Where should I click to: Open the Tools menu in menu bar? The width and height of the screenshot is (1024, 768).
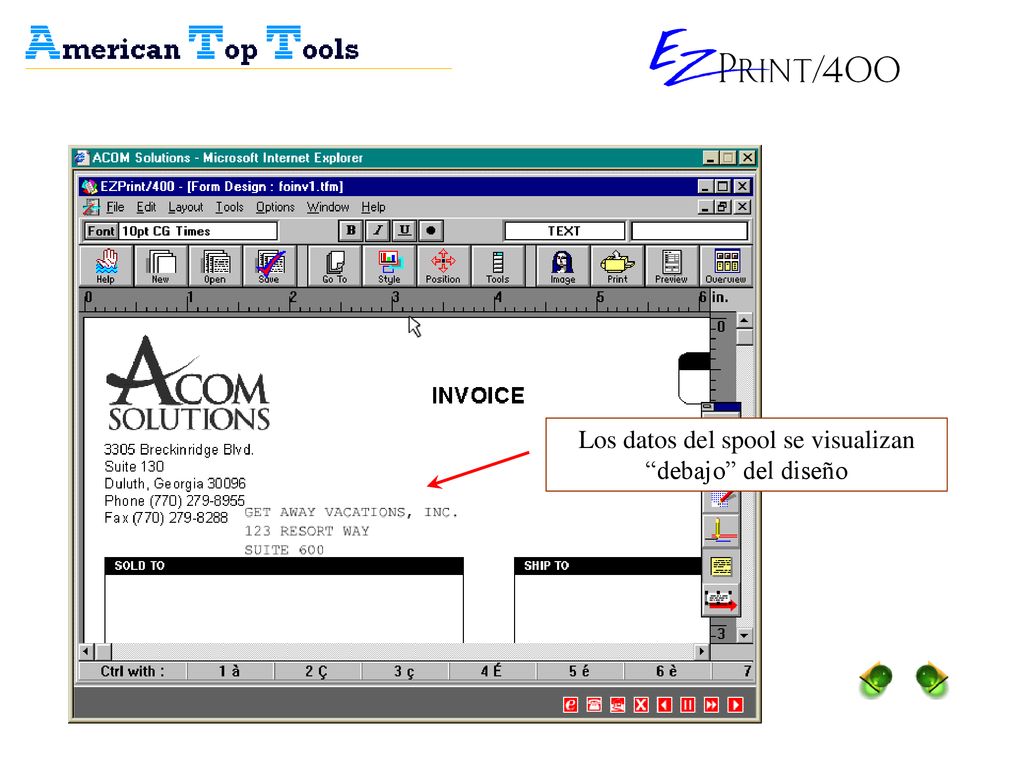[x=230, y=207]
